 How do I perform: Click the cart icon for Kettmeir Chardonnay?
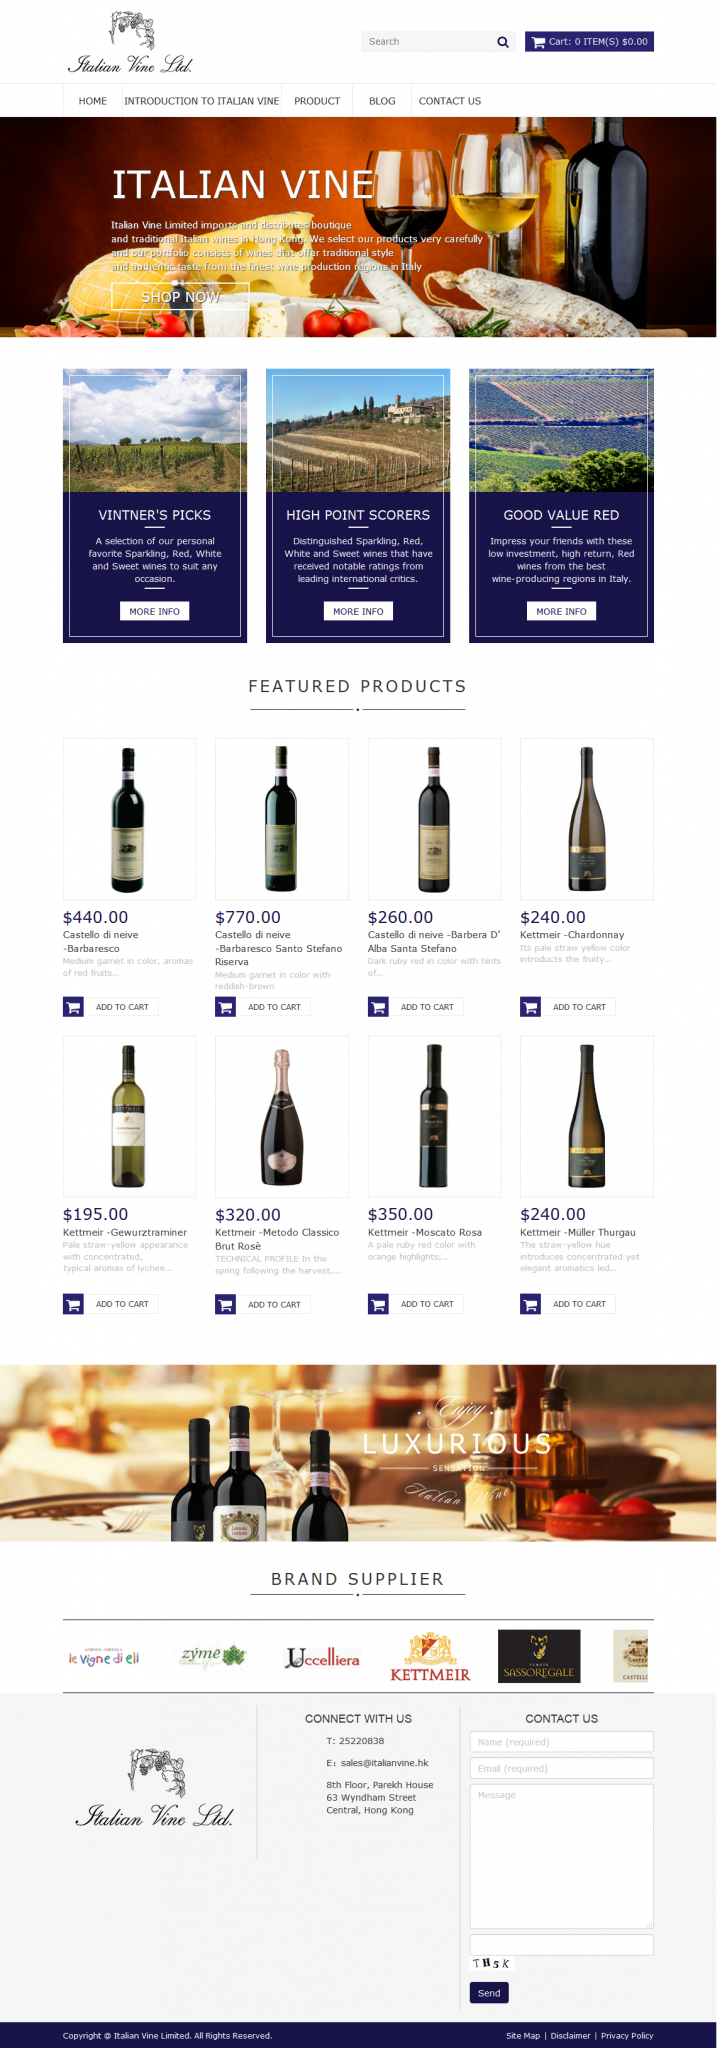click(530, 1007)
